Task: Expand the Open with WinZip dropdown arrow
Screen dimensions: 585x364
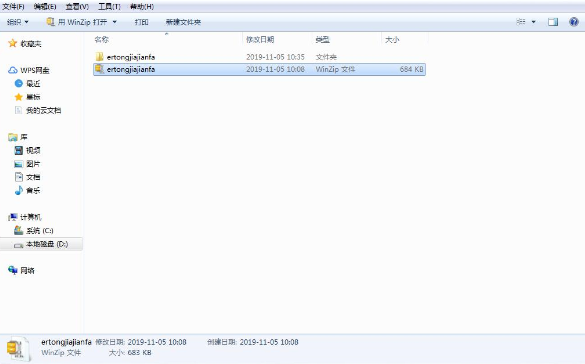Action: coord(115,22)
